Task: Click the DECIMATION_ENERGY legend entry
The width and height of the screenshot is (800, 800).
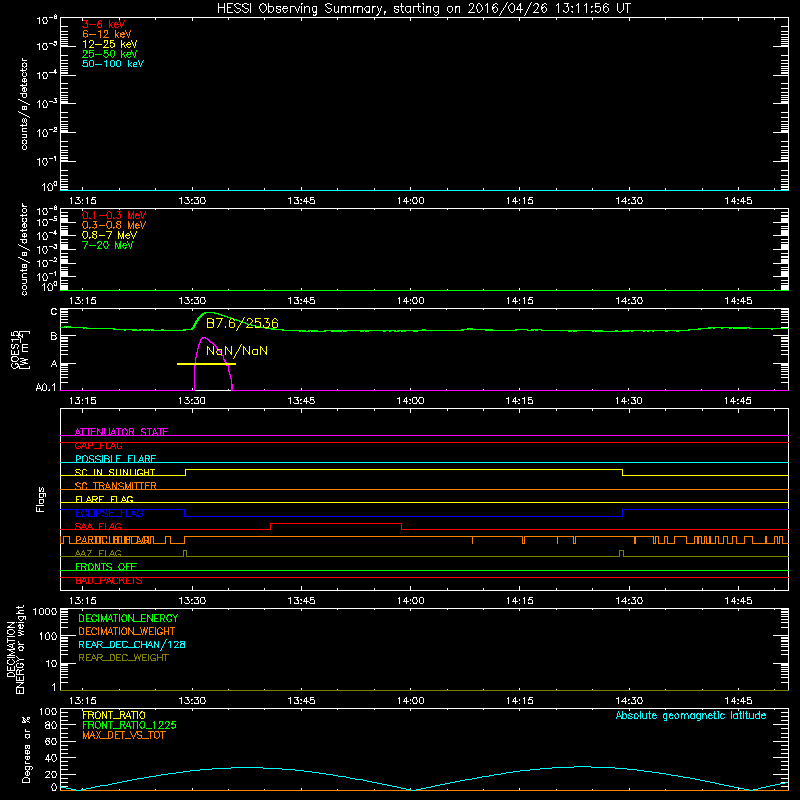Action: coord(128,618)
